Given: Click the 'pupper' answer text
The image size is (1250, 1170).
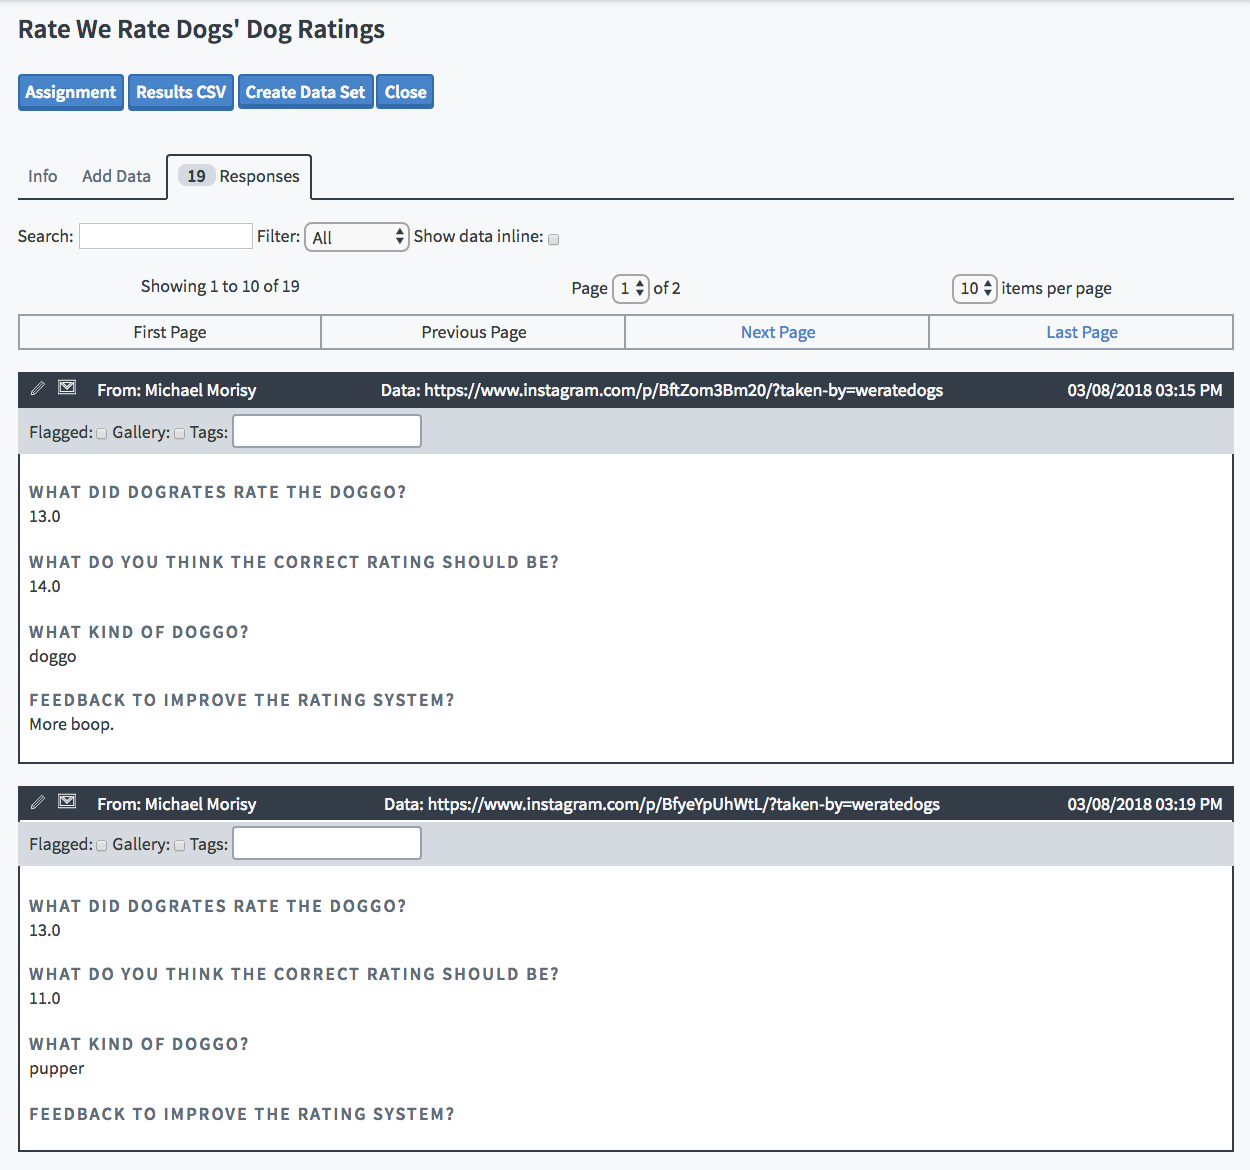Looking at the screenshot, I should [x=57, y=1069].
